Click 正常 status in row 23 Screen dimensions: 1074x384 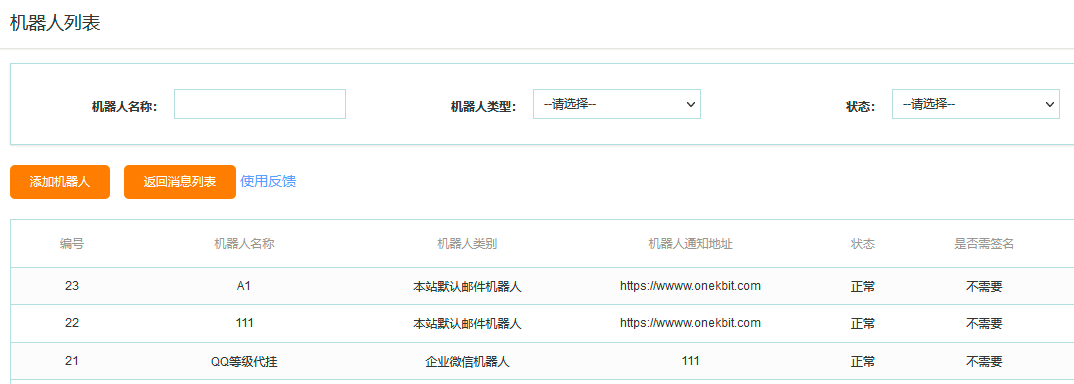[863, 287]
